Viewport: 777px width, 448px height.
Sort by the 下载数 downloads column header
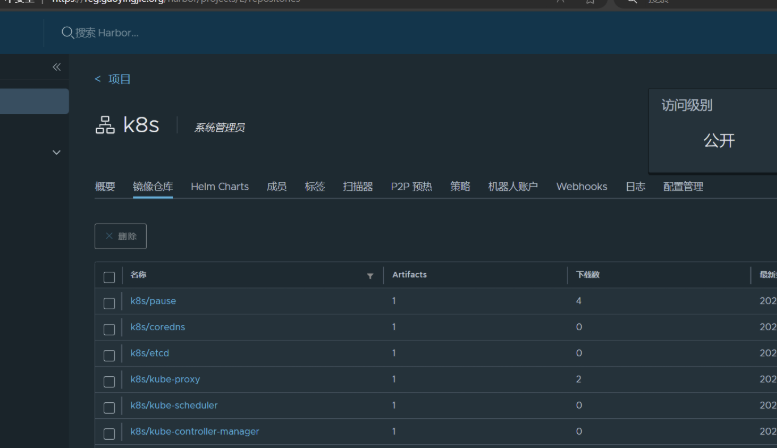pos(588,275)
